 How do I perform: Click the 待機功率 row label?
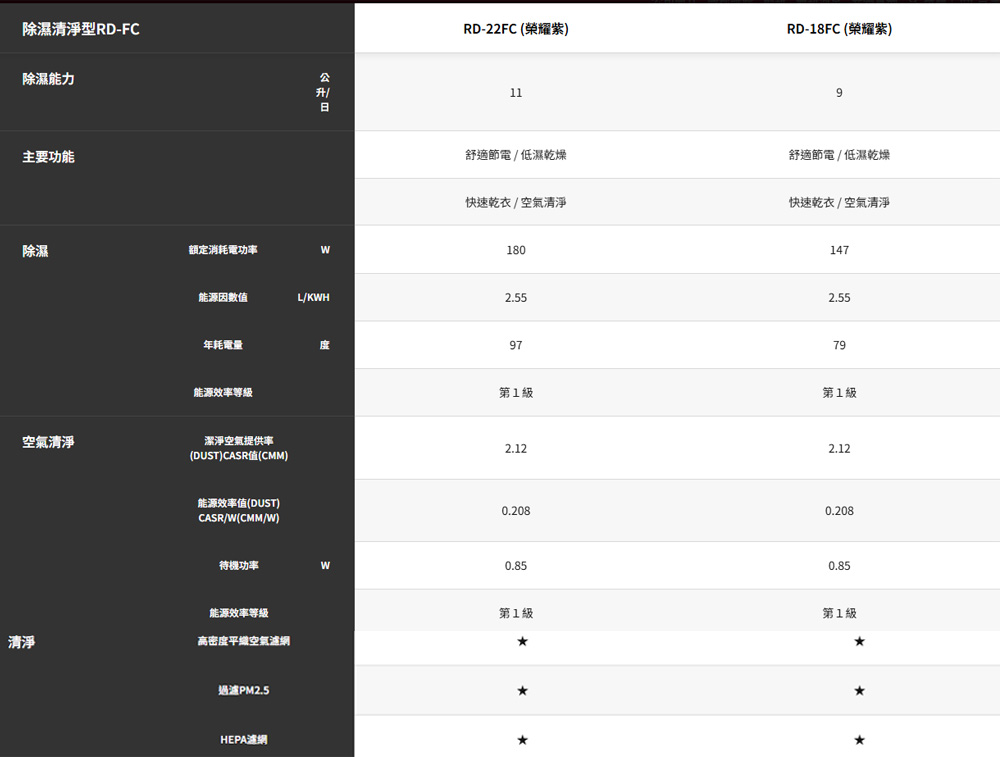point(239,566)
